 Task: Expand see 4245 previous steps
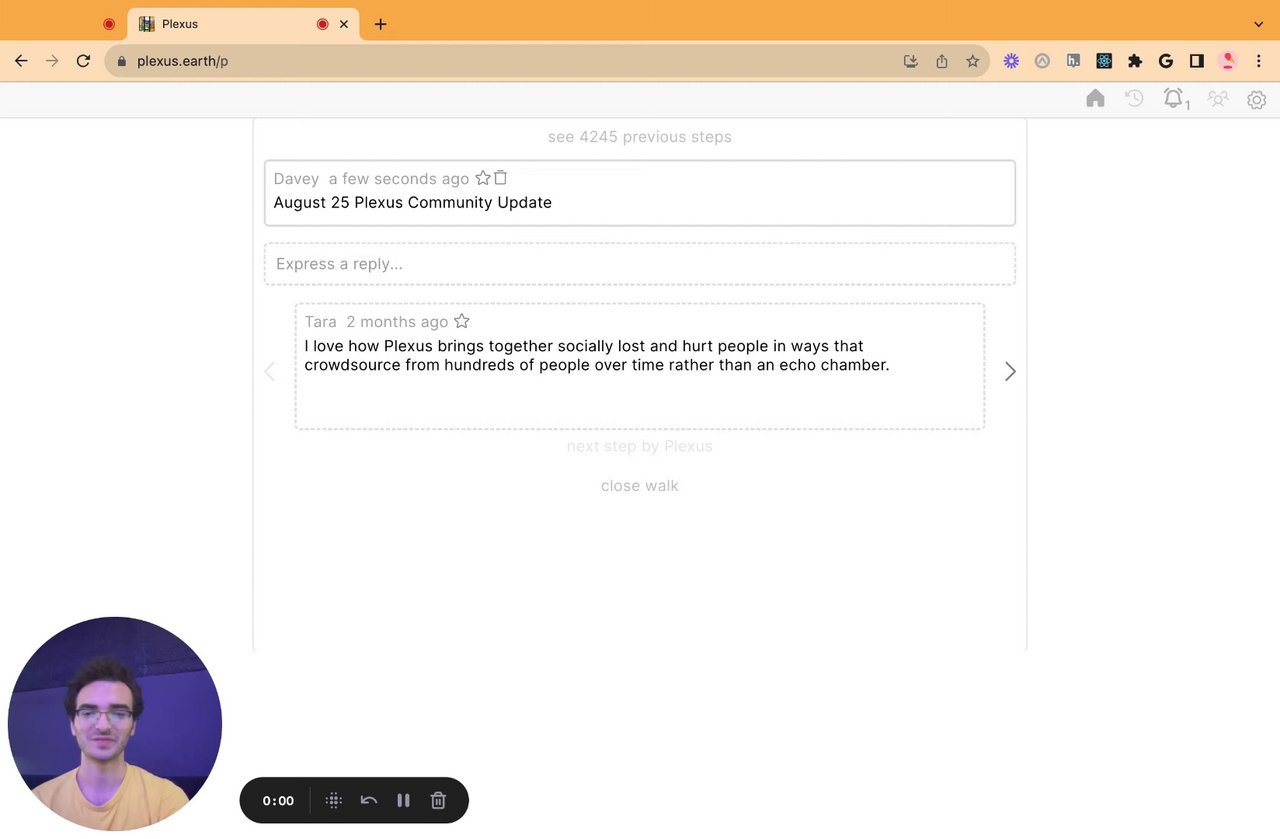640,137
